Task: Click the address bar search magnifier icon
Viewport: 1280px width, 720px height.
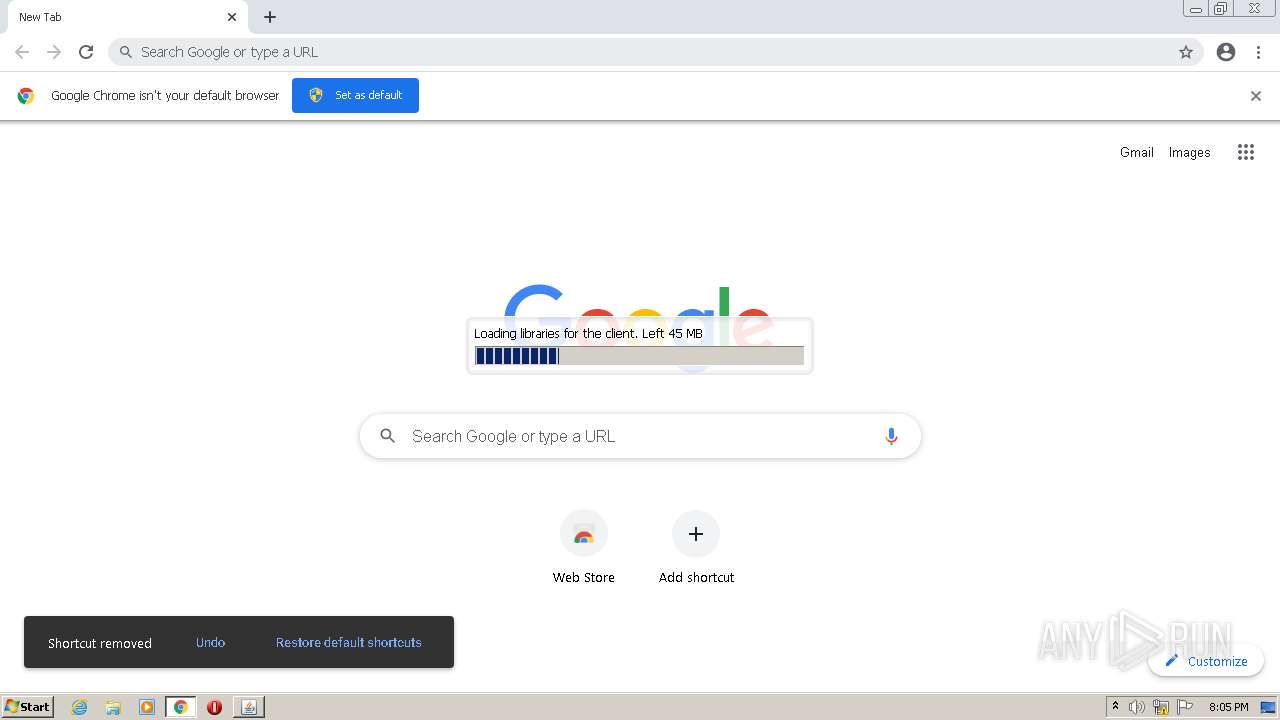Action: pos(126,52)
